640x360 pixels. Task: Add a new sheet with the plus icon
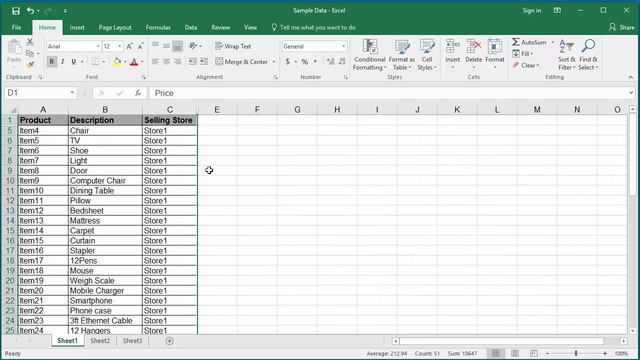169,341
